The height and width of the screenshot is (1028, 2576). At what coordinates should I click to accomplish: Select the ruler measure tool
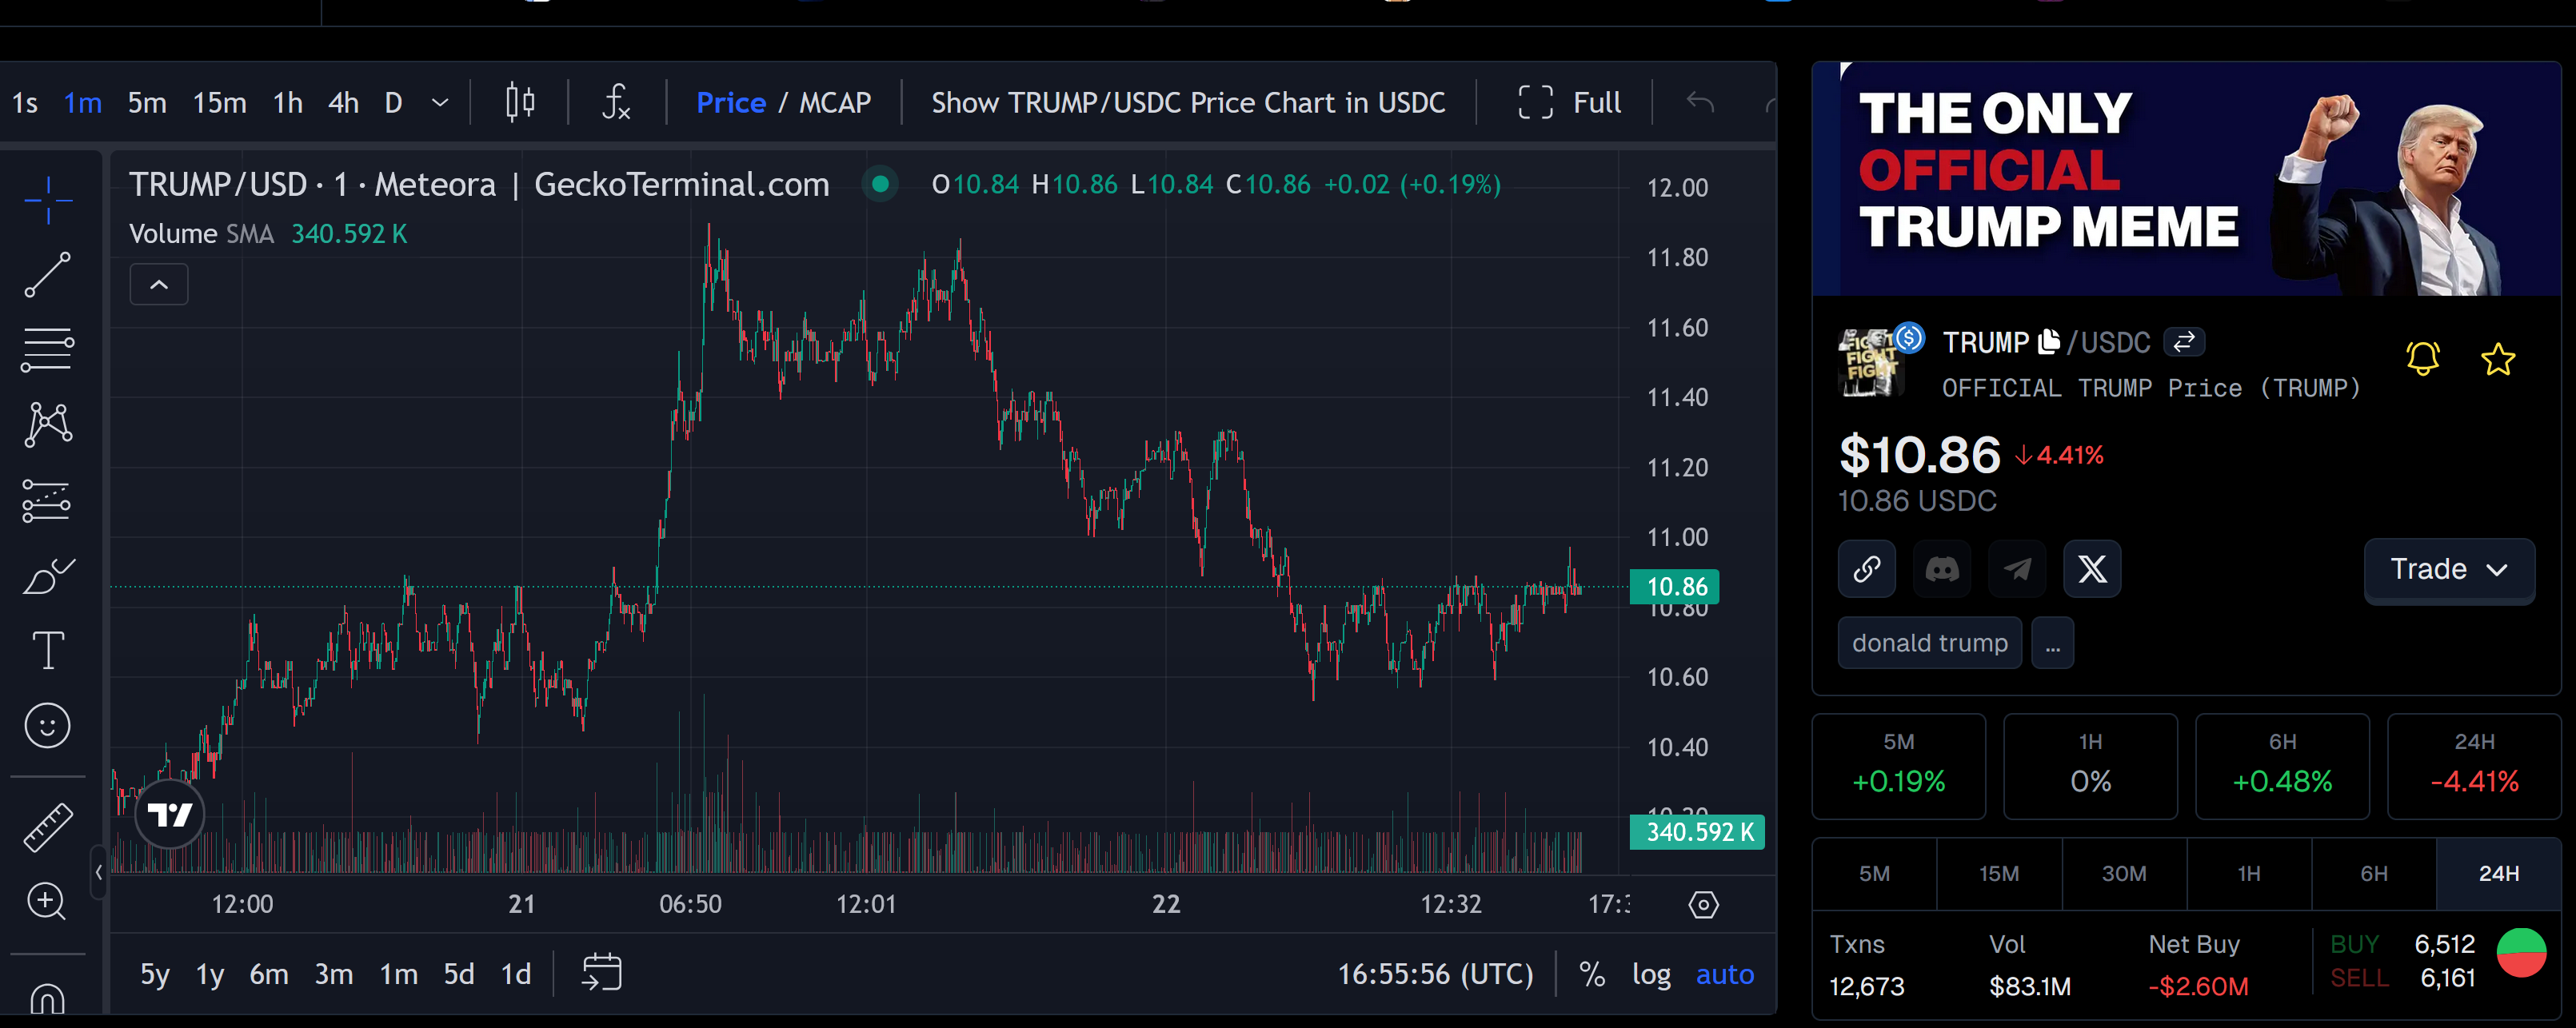[x=48, y=827]
